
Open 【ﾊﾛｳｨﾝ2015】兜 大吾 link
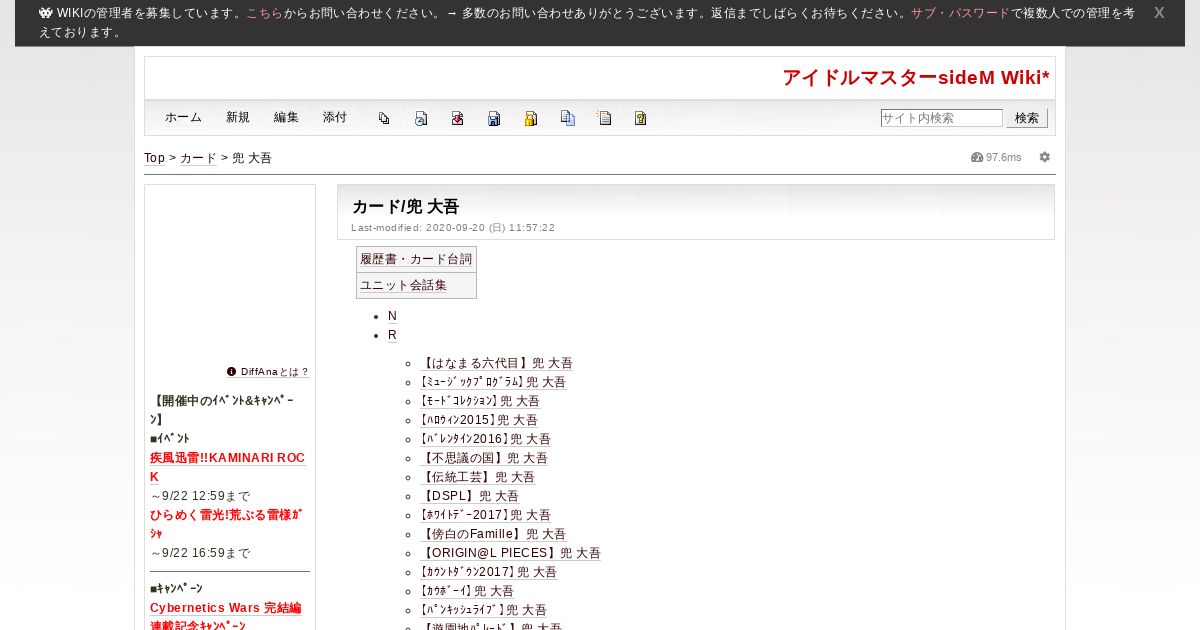[x=478, y=420]
